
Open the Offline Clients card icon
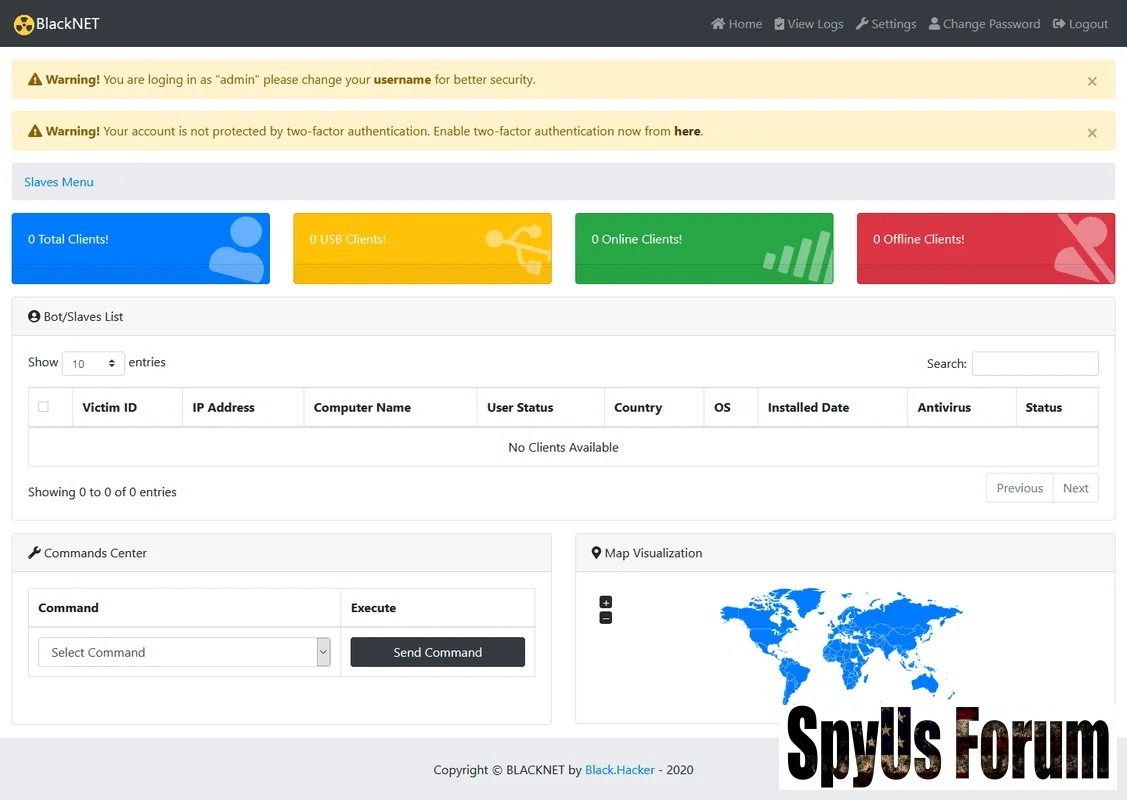(1082, 248)
